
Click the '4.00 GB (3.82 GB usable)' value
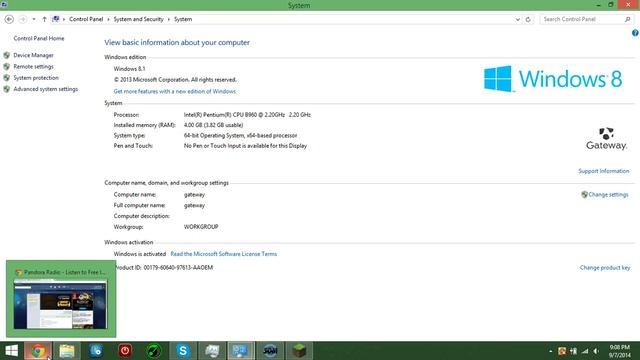(213, 125)
